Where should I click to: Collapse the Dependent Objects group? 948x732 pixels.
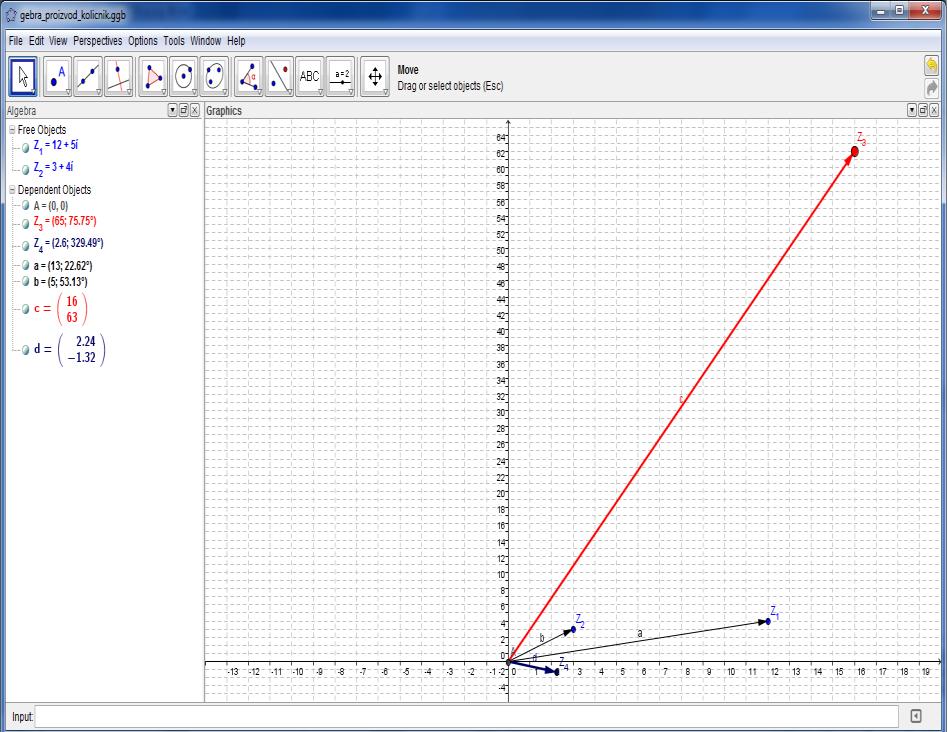(11, 189)
